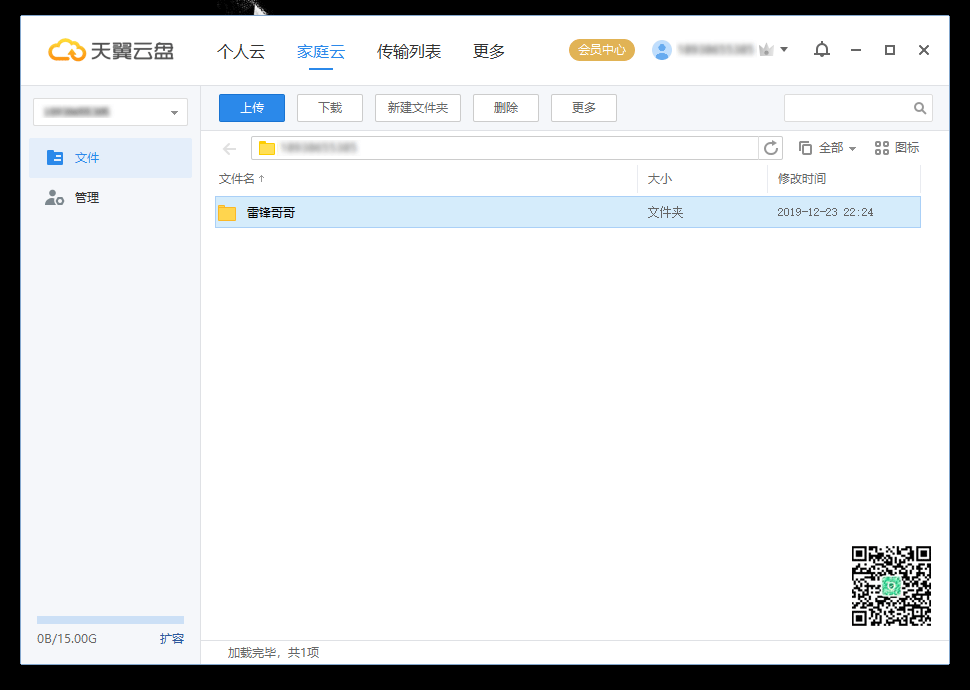Open the QR code image

pos(891,586)
